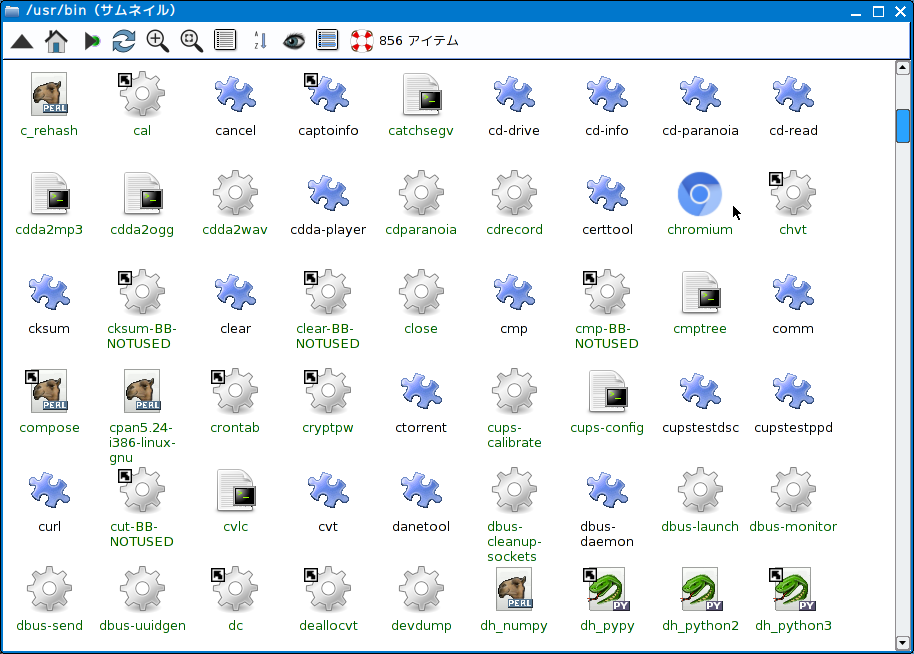Toggle A-Z sort order
Screen dimensions: 914x654
click(258, 40)
